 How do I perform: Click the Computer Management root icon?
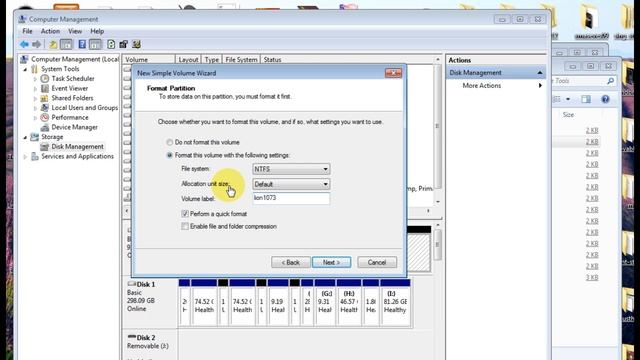24,59
